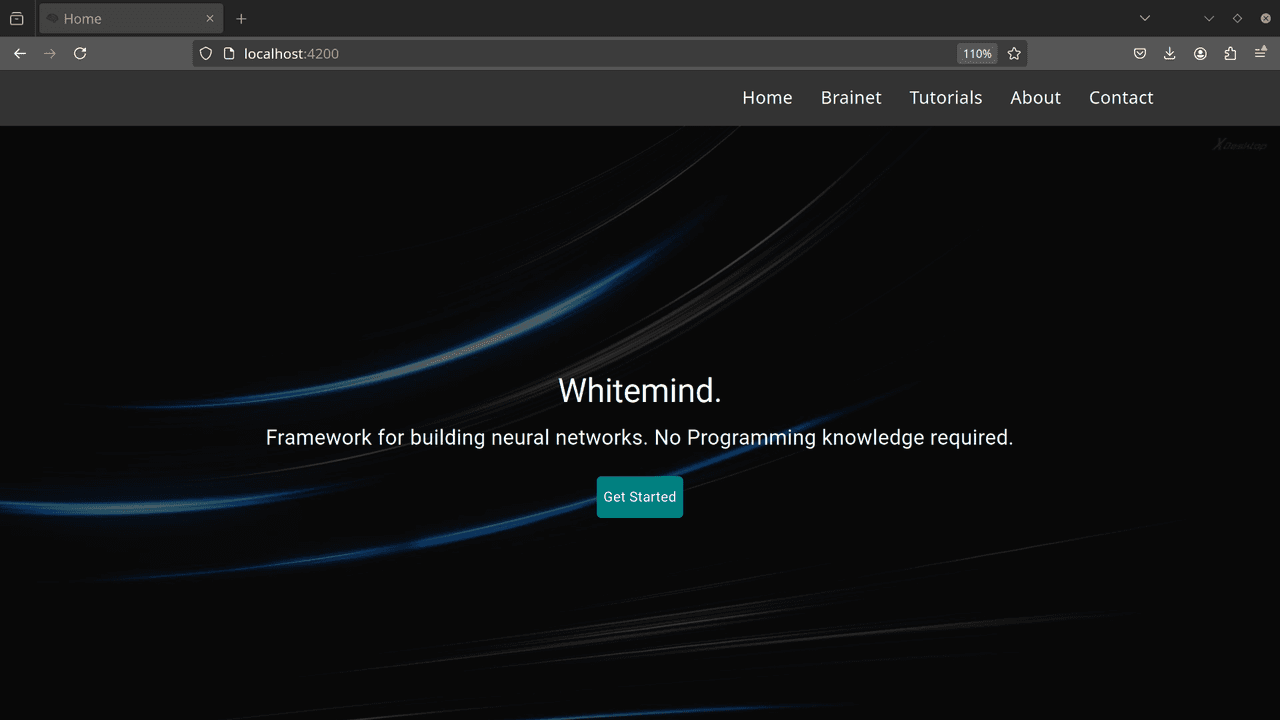The width and height of the screenshot is (1280, 720).
Task: Open the Firefox account icon
Action: 1200,54
